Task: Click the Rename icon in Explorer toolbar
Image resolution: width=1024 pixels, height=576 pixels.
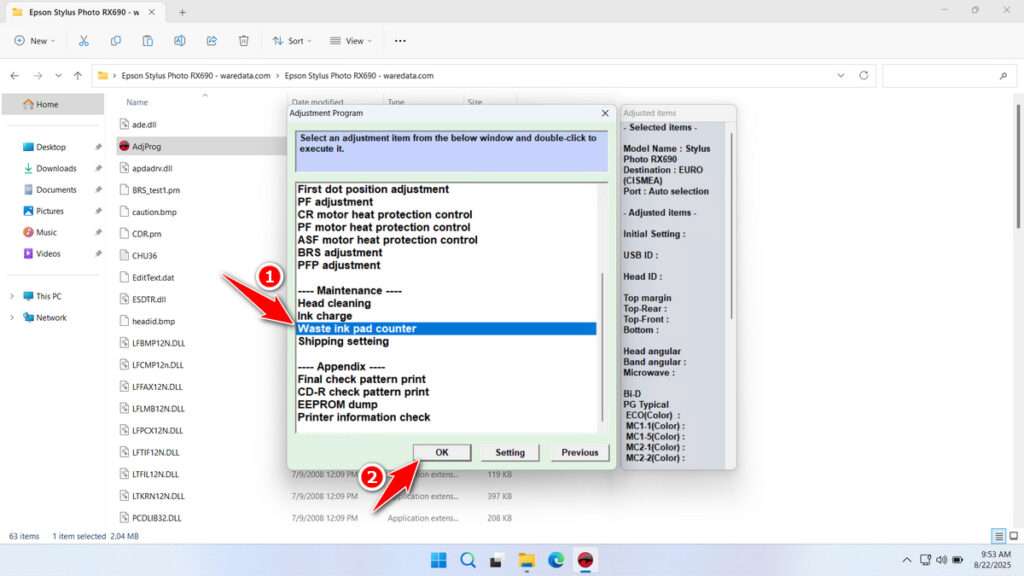Action: pyautogui.click(x=180, y=40)
